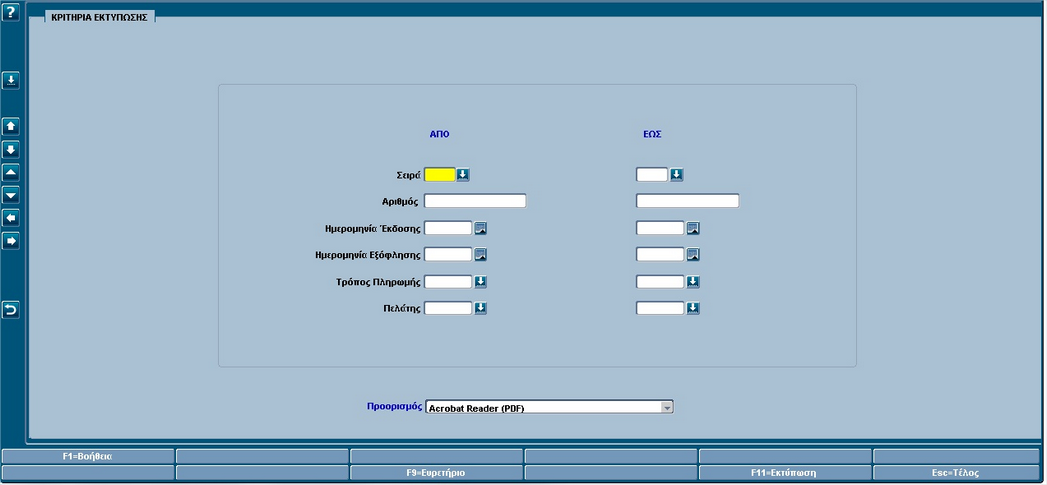The height and width of the screenshot is (485, 1047).
Task: Click the down triangle sidebar icon
Action: (11, 195)
